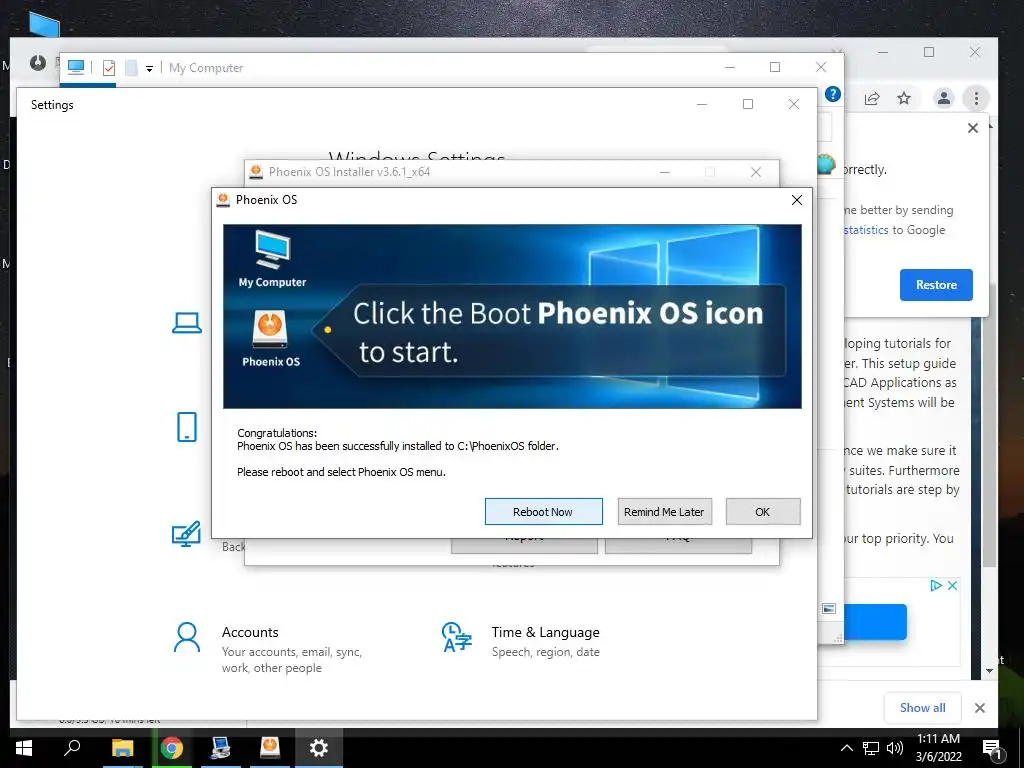Open the Personalization icon in Settings
The width and height of the screenshot is (1024, 768).
[x=186, y=534]
